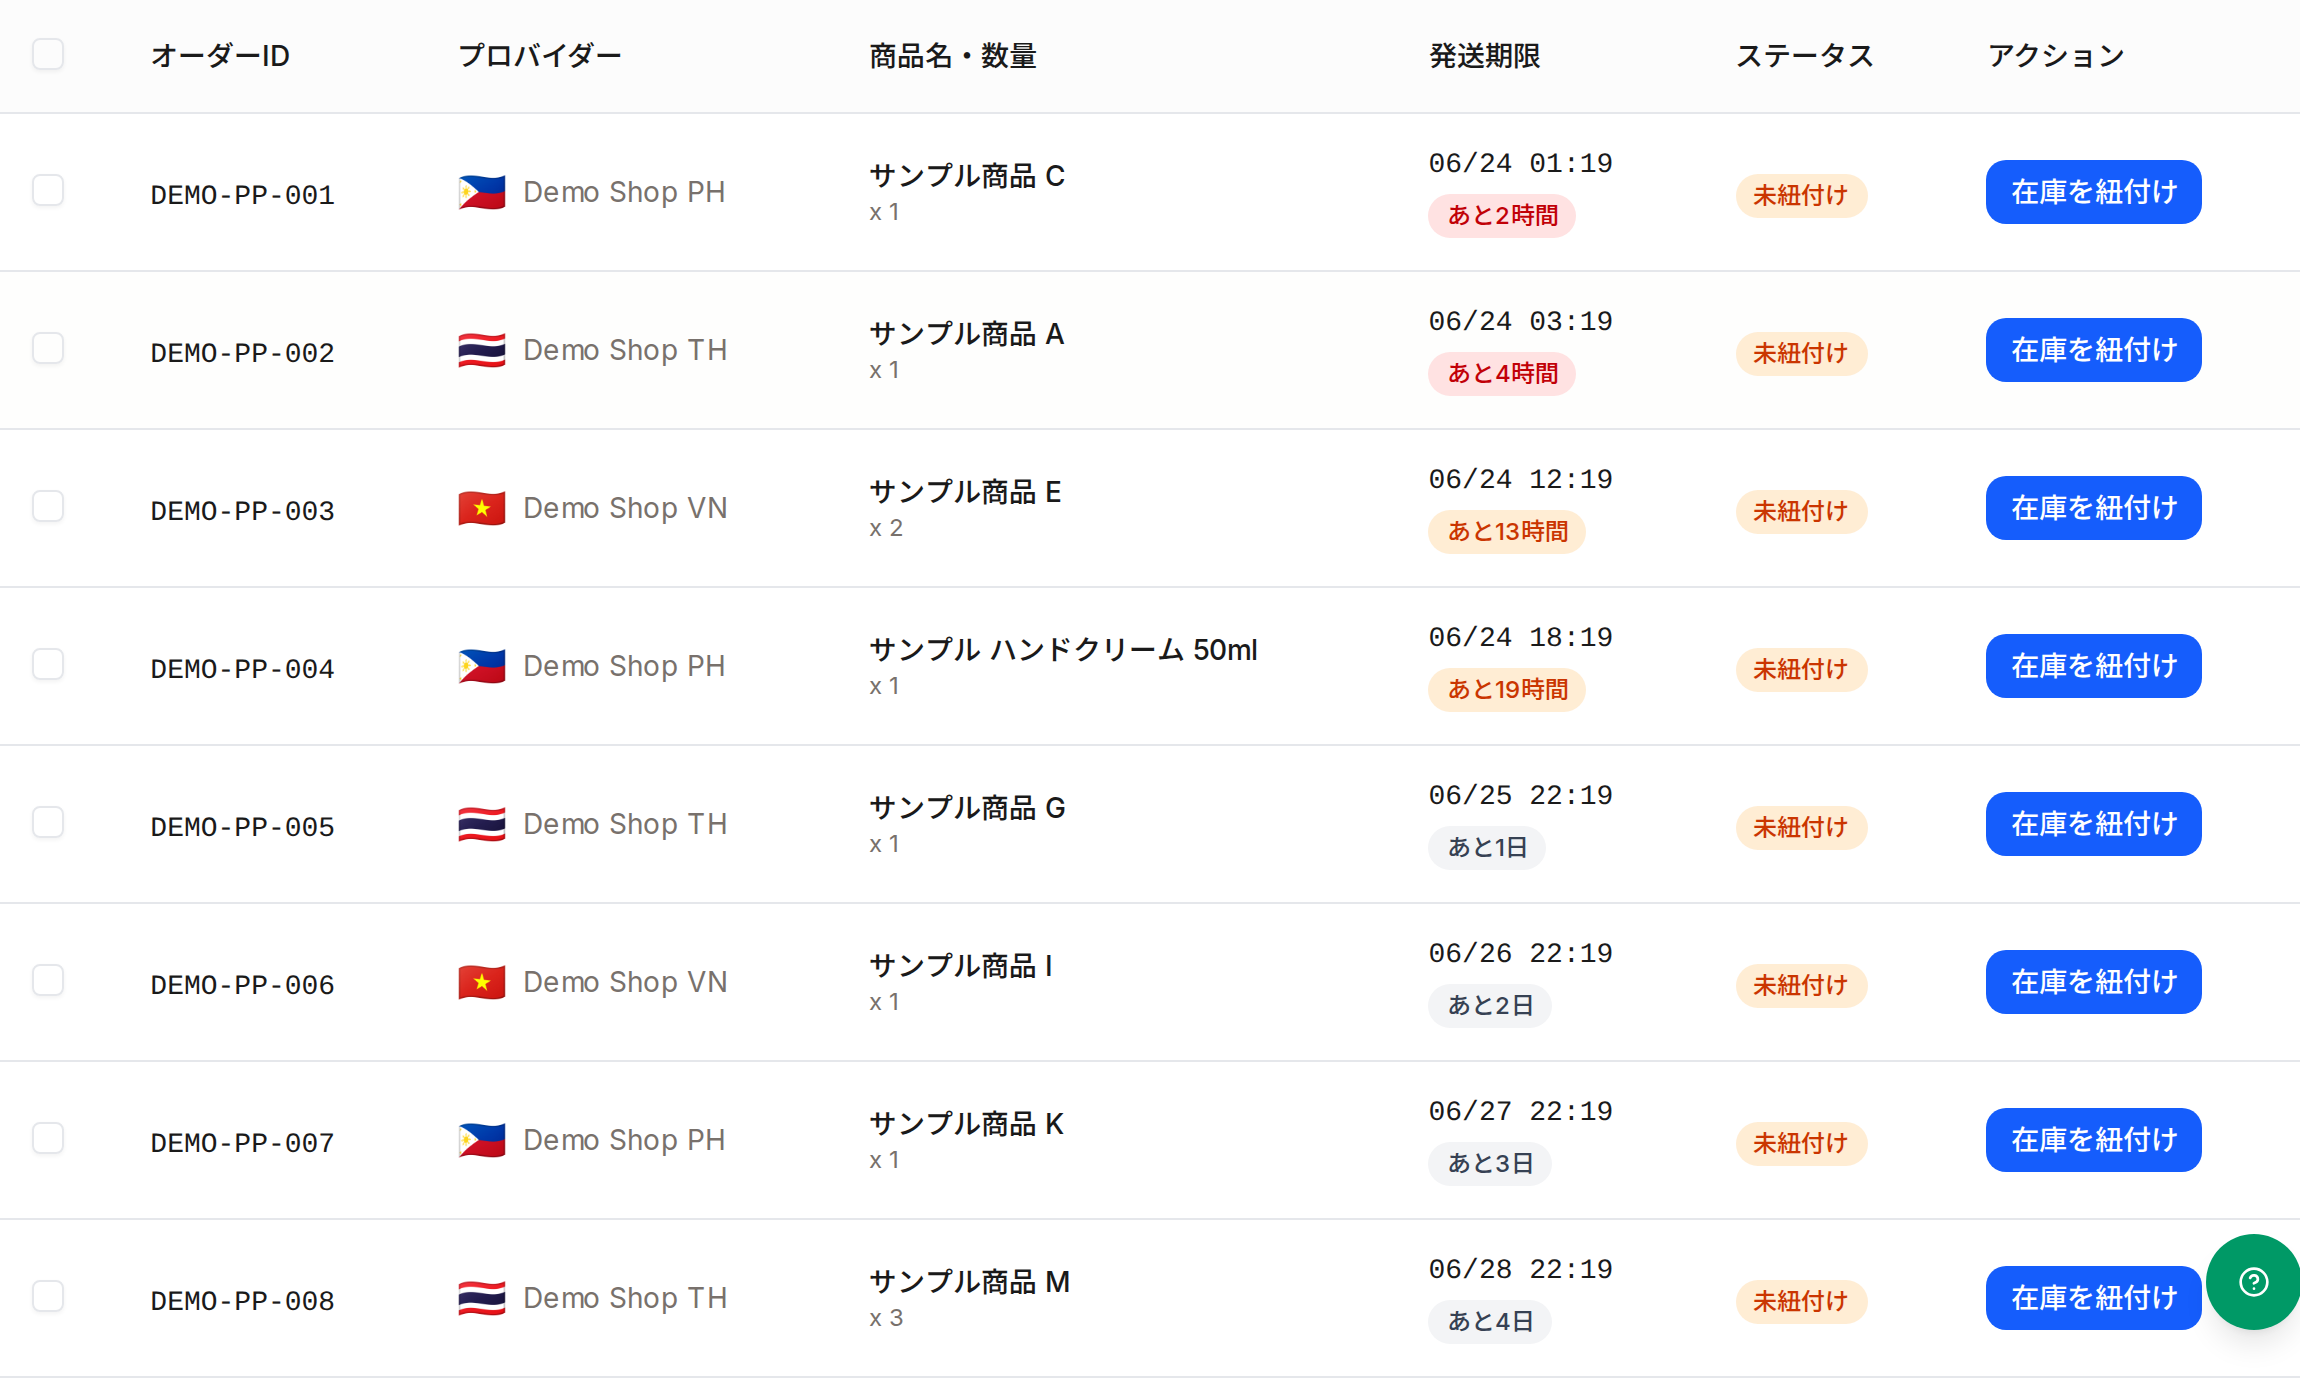Link stock for order DEMO-PP-008
Screen dimensions: 2300x1378
[x=2094, y=1298]
